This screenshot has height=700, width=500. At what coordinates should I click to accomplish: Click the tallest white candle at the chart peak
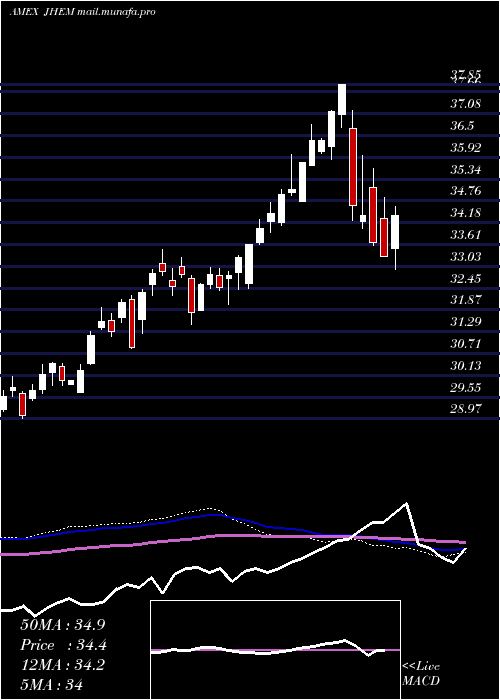[342, 100]
